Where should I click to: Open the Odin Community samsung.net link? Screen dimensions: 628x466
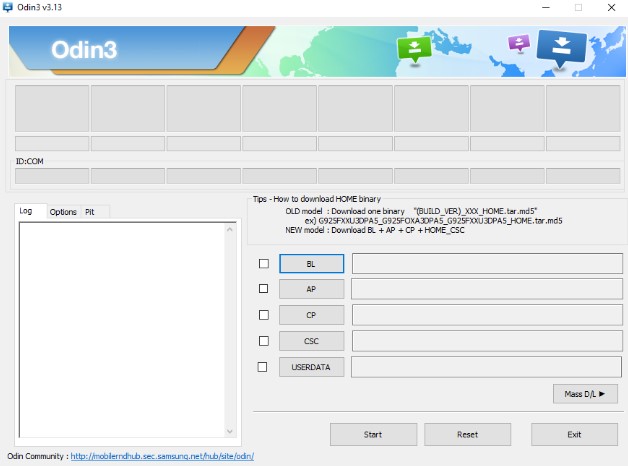[x=162, y=456]
